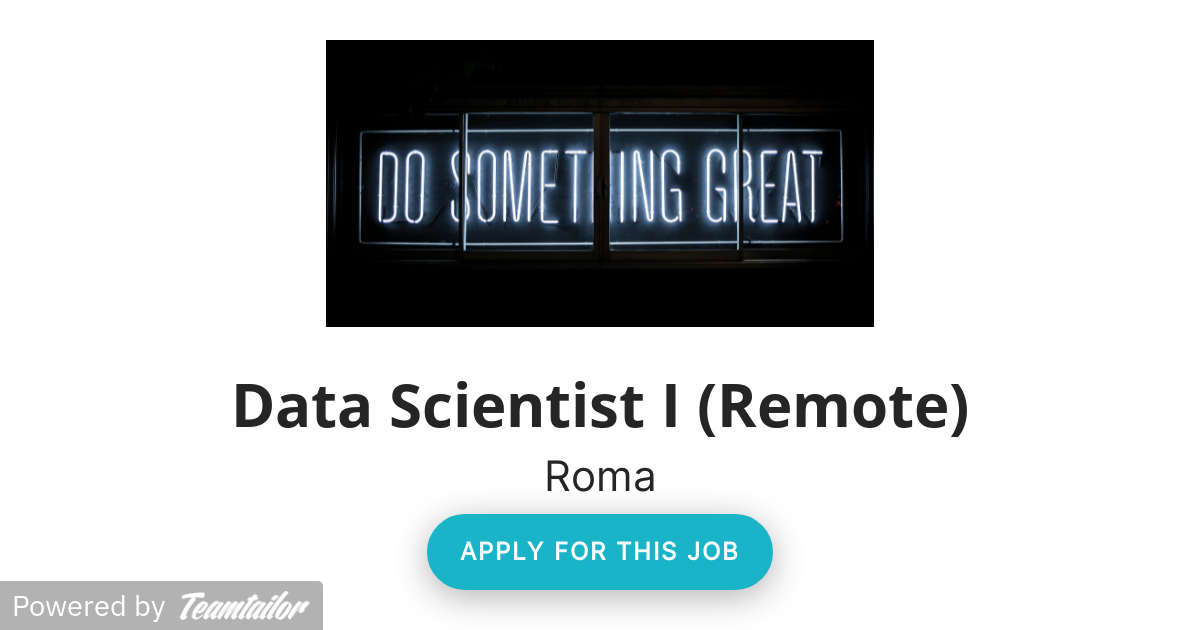This screenshot has height=630, width=1200.
Task: Open the 'Do Something Great' header image
Action: click(600, 182)
